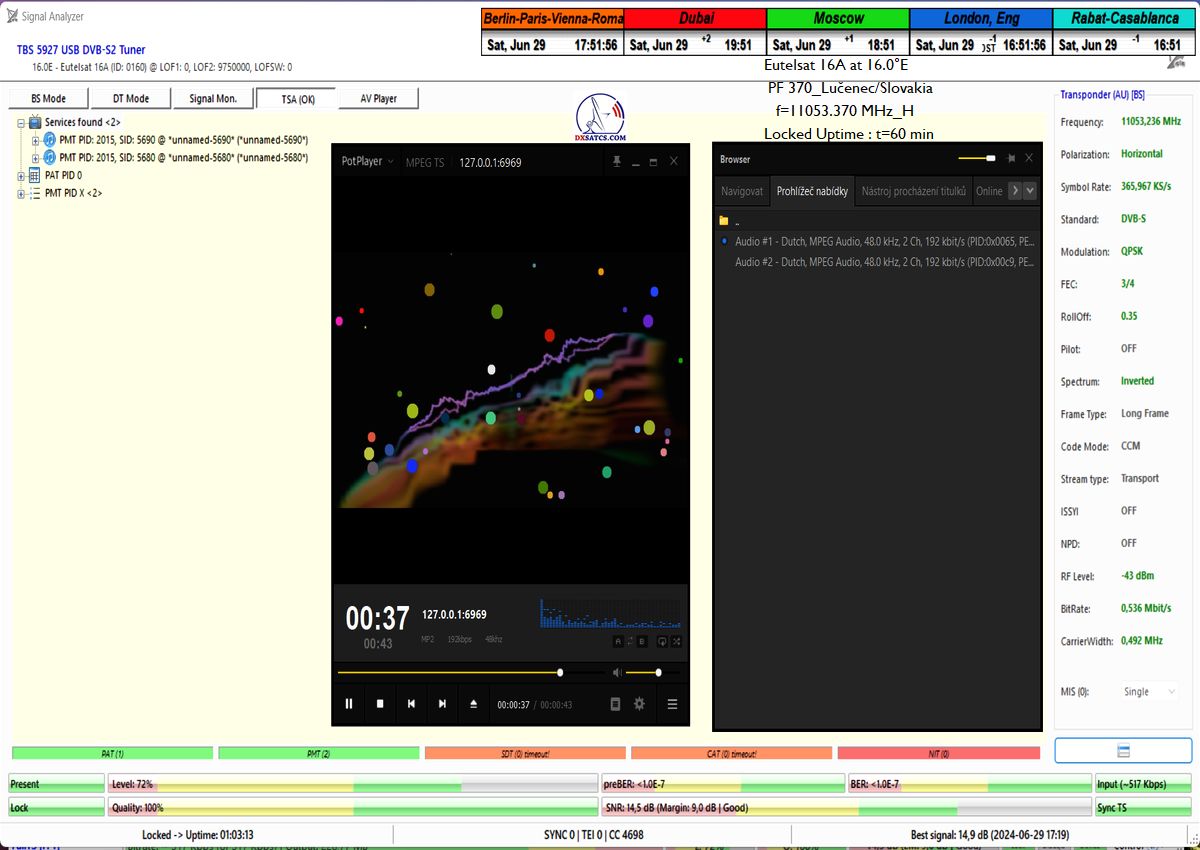Click the AV Player button
The image size is (1200, 850).
tap(377, 99)
